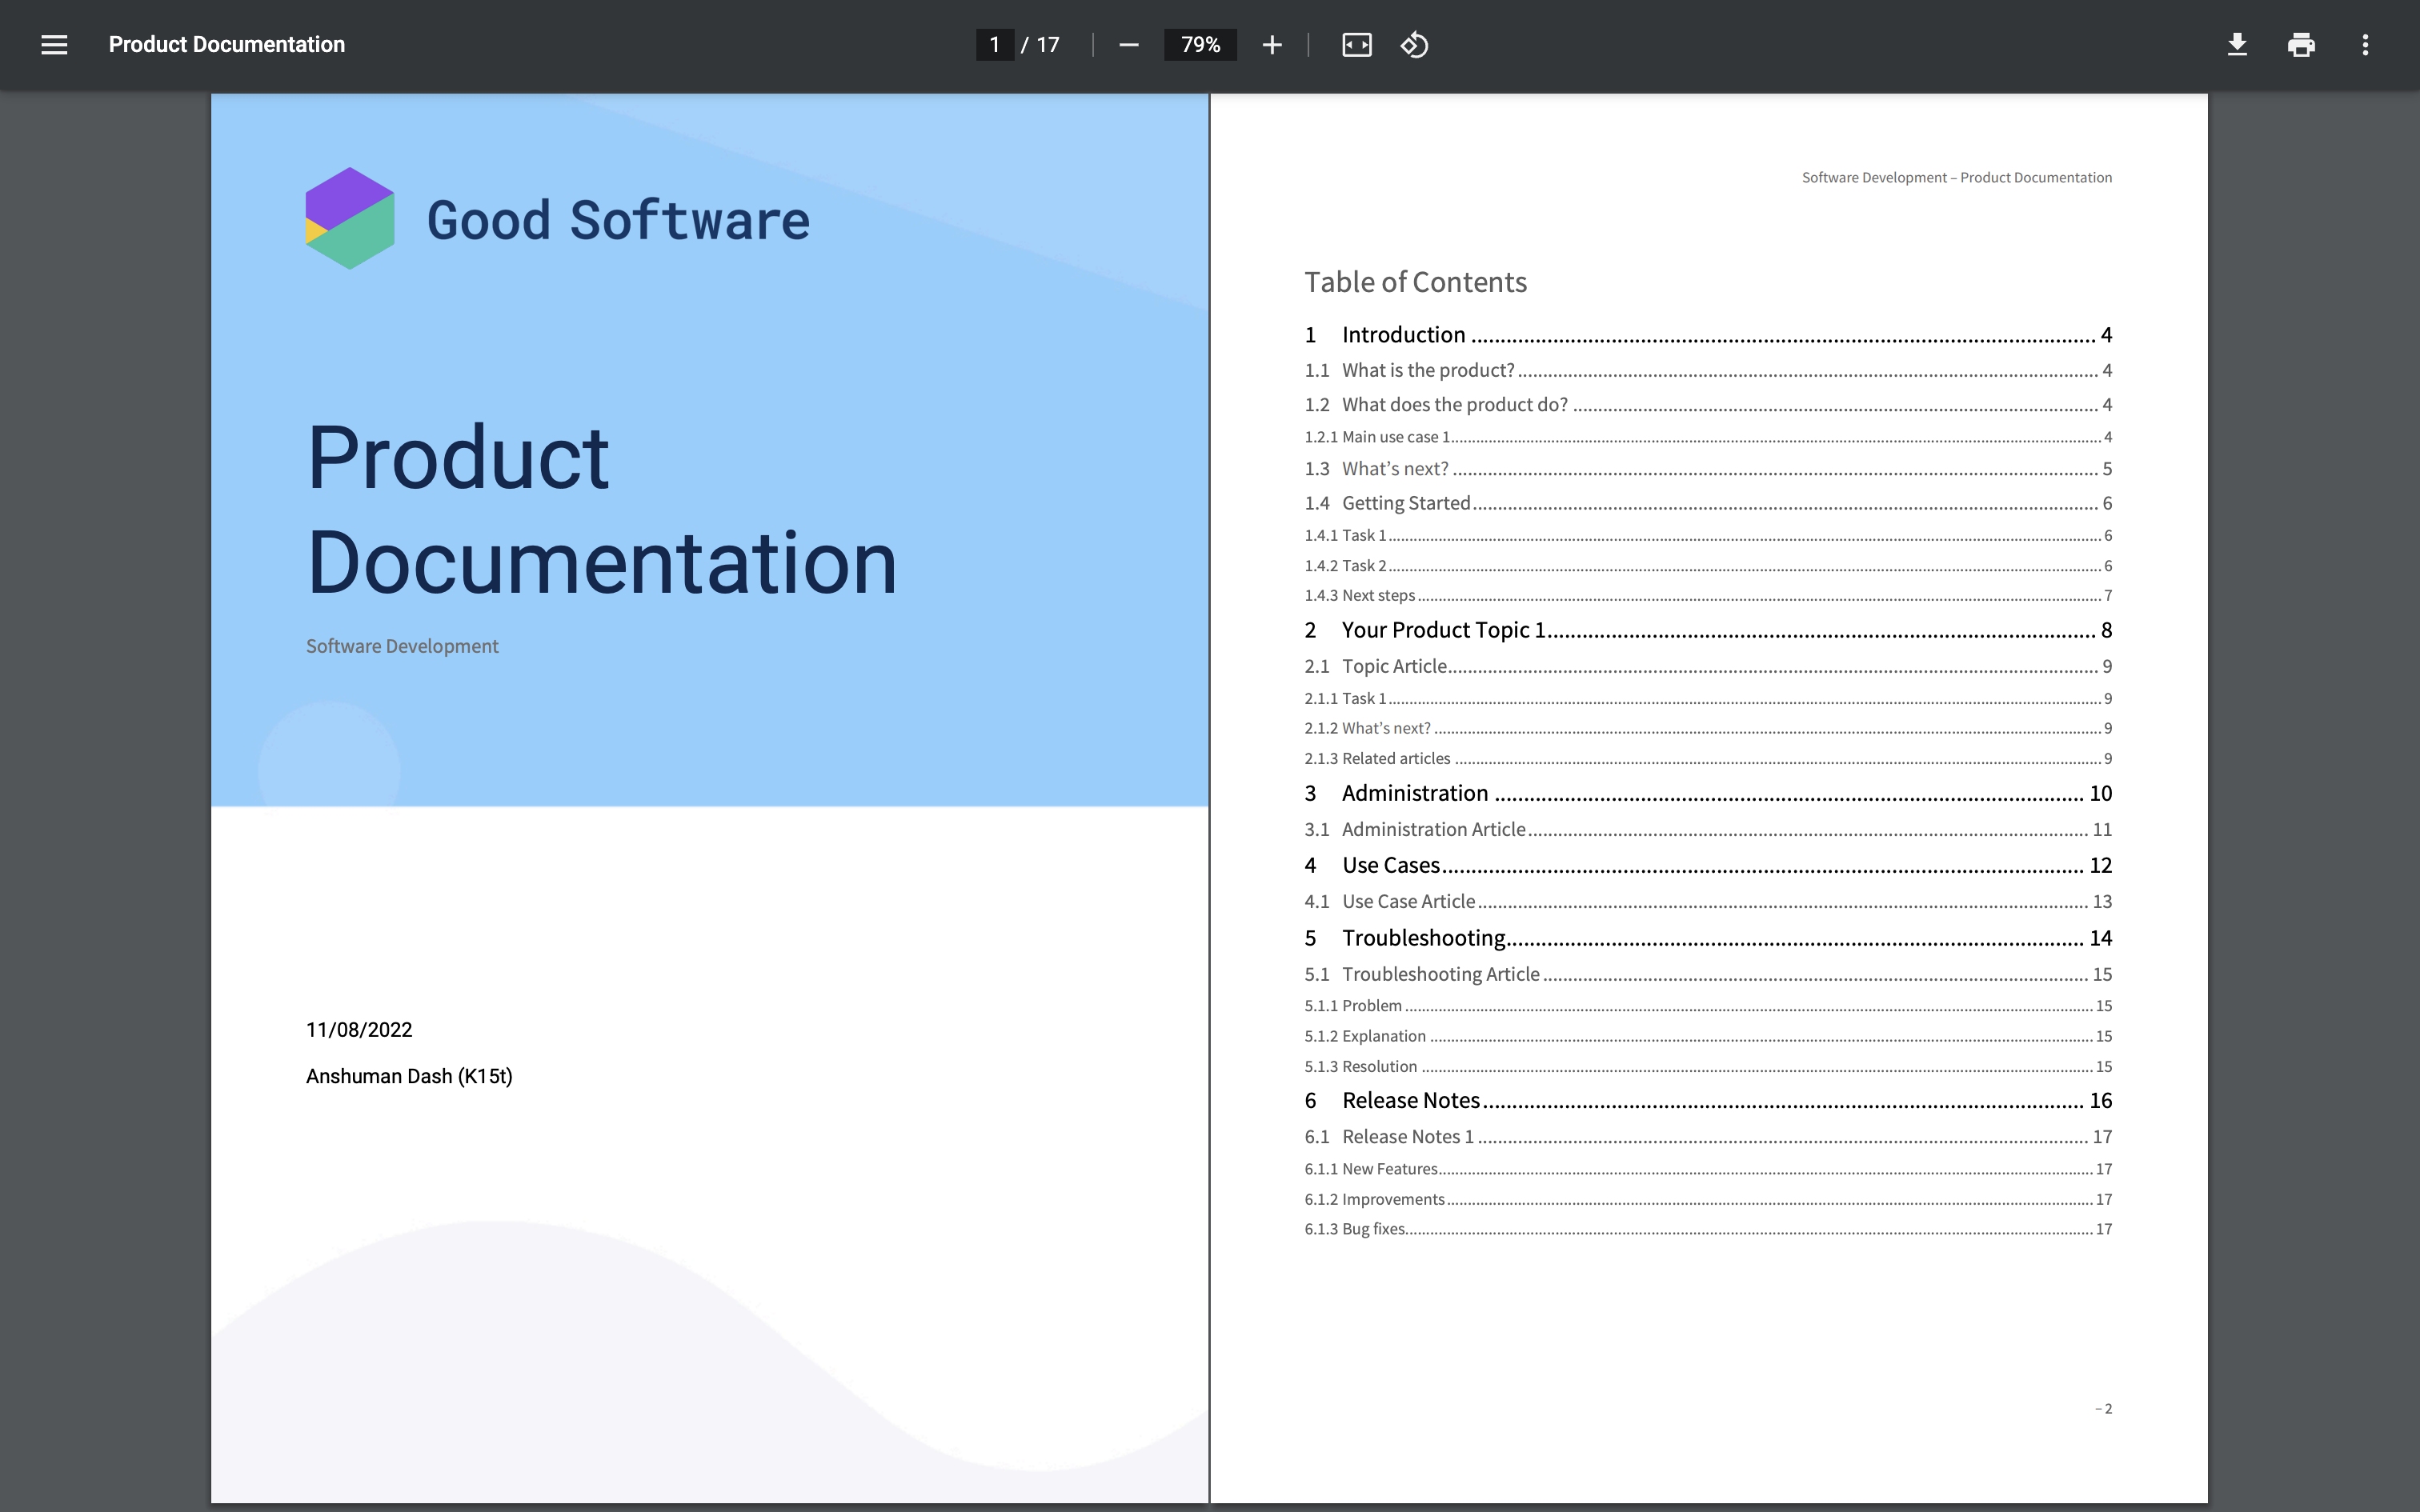2420x1512 pixels.
Task: Click the zoom in plus icon
Action: point(1272,45)
